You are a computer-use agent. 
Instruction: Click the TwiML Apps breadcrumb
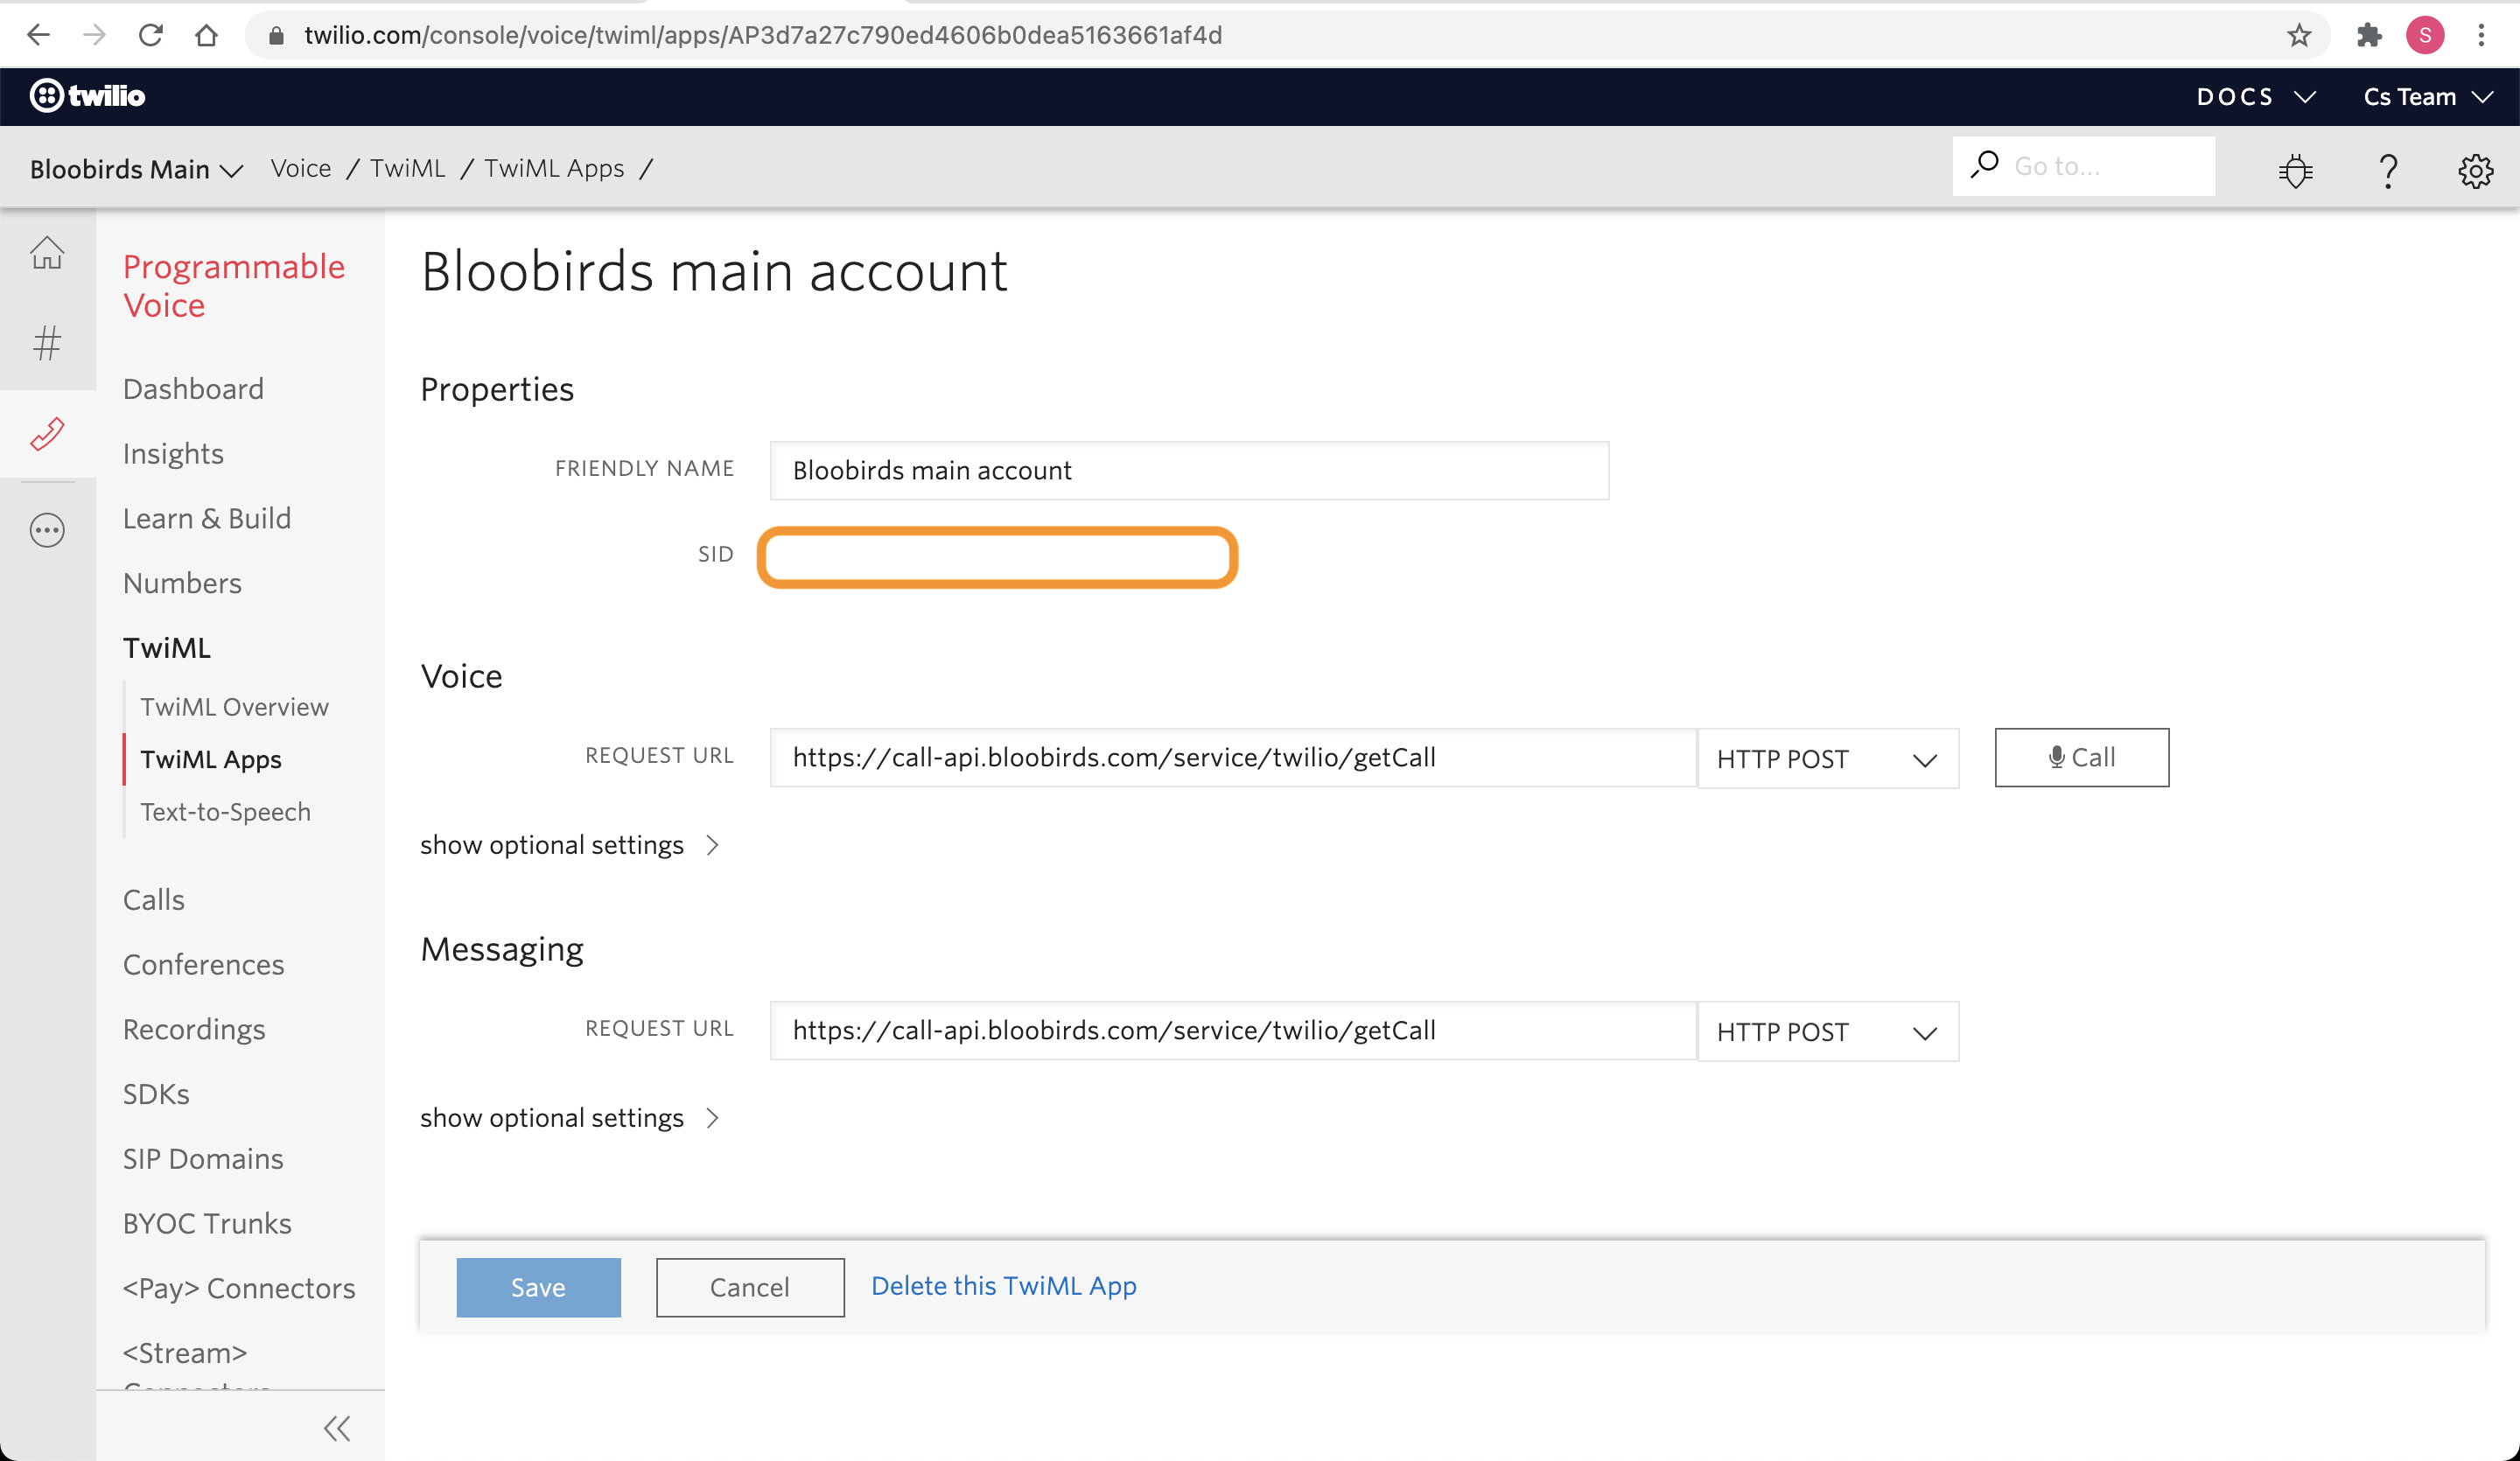click(554, 168)
